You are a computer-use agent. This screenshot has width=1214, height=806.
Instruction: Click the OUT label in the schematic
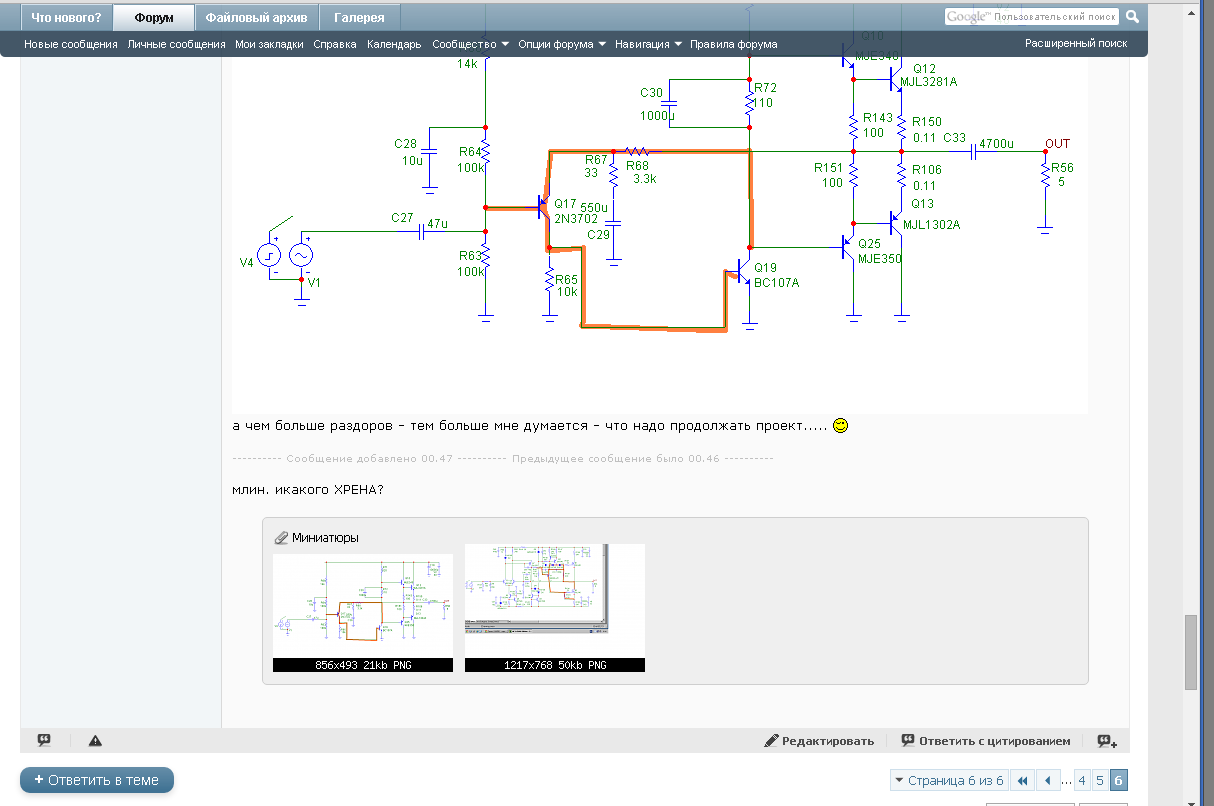1057,143
